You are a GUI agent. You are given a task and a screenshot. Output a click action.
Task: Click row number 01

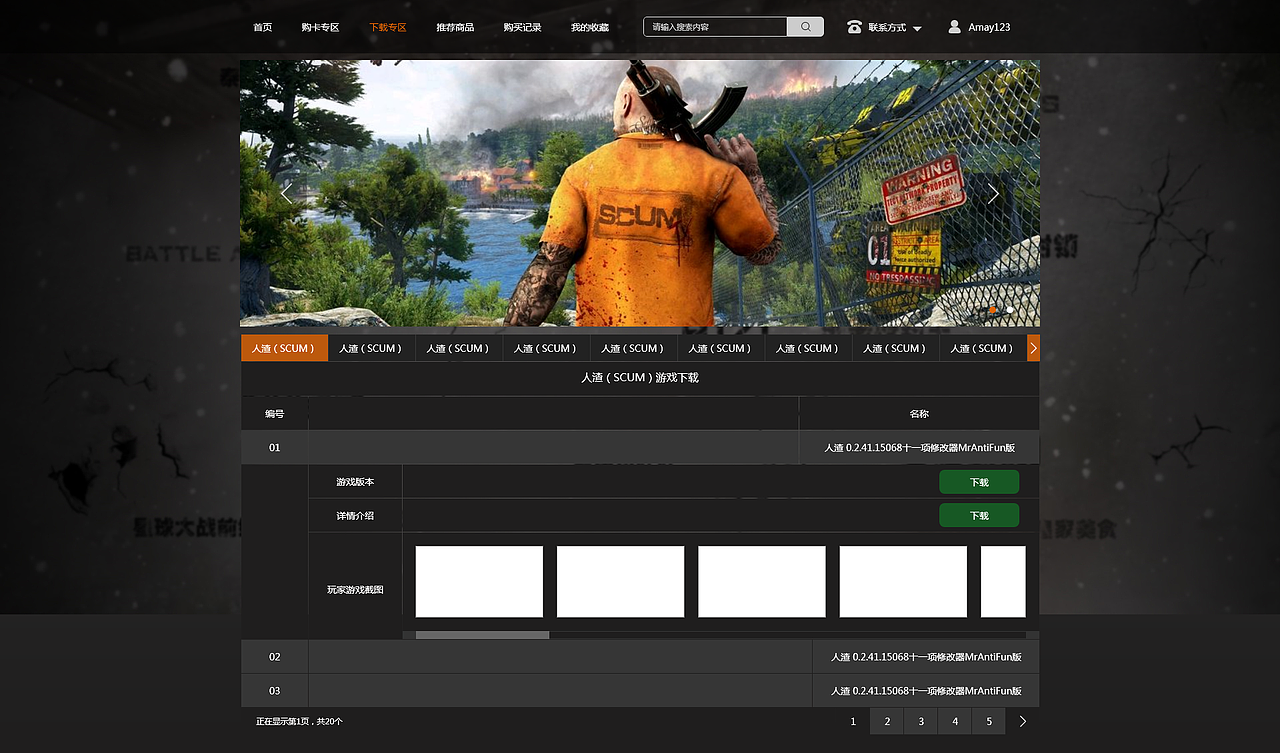274,448
